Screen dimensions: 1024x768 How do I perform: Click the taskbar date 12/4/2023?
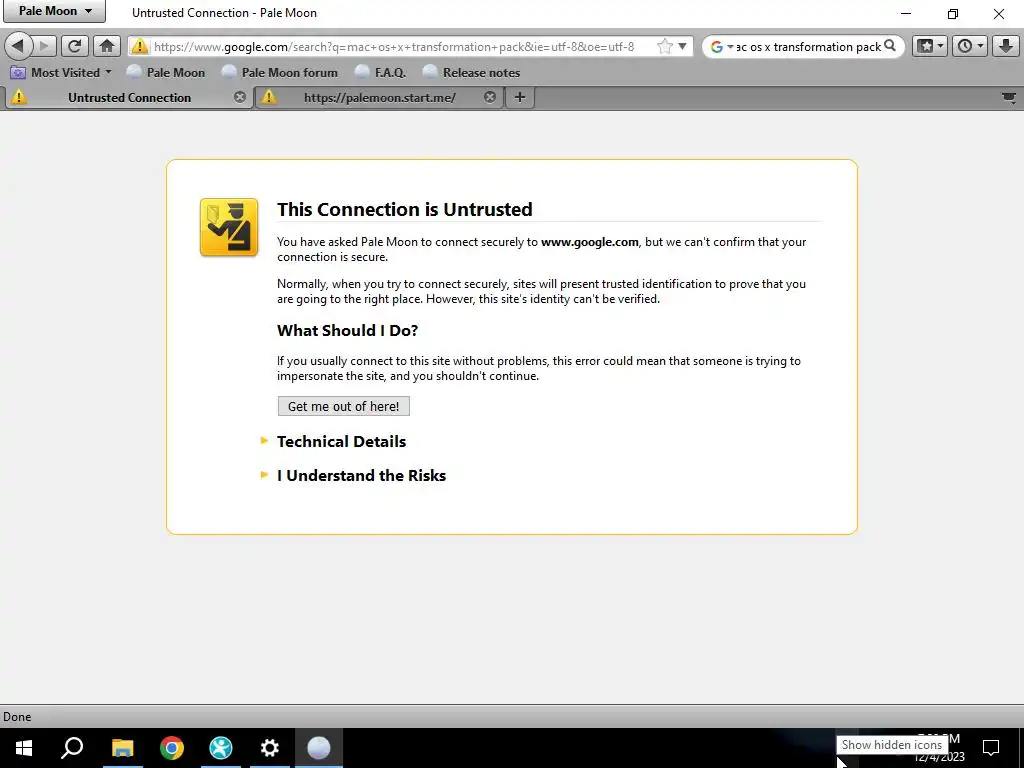pyautogui.click(x=940, y=758)
